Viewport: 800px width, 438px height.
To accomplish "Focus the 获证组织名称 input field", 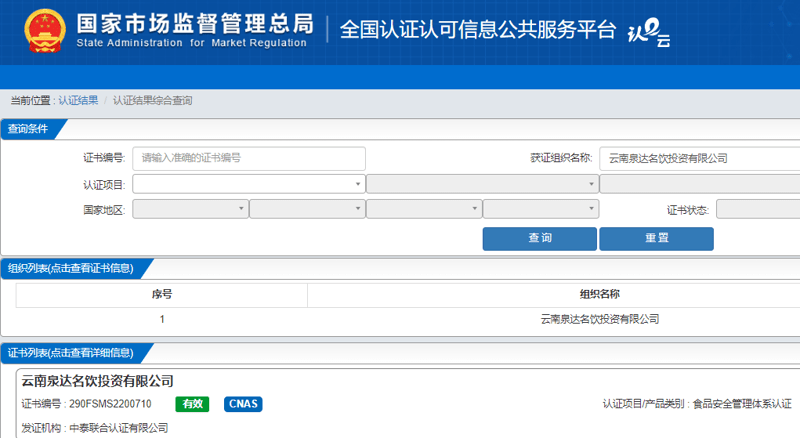I will pyautogui.click(x=699, y=158).
